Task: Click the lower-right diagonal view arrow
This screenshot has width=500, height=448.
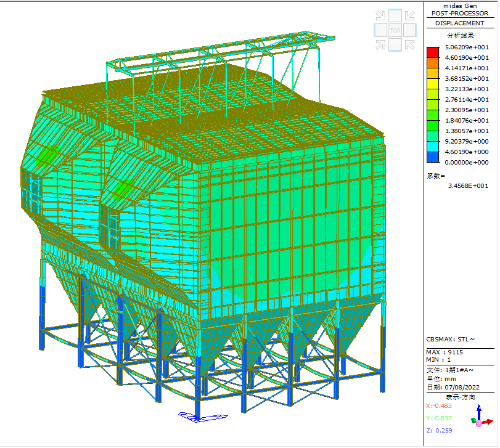Action: click(x=410, y=45)
